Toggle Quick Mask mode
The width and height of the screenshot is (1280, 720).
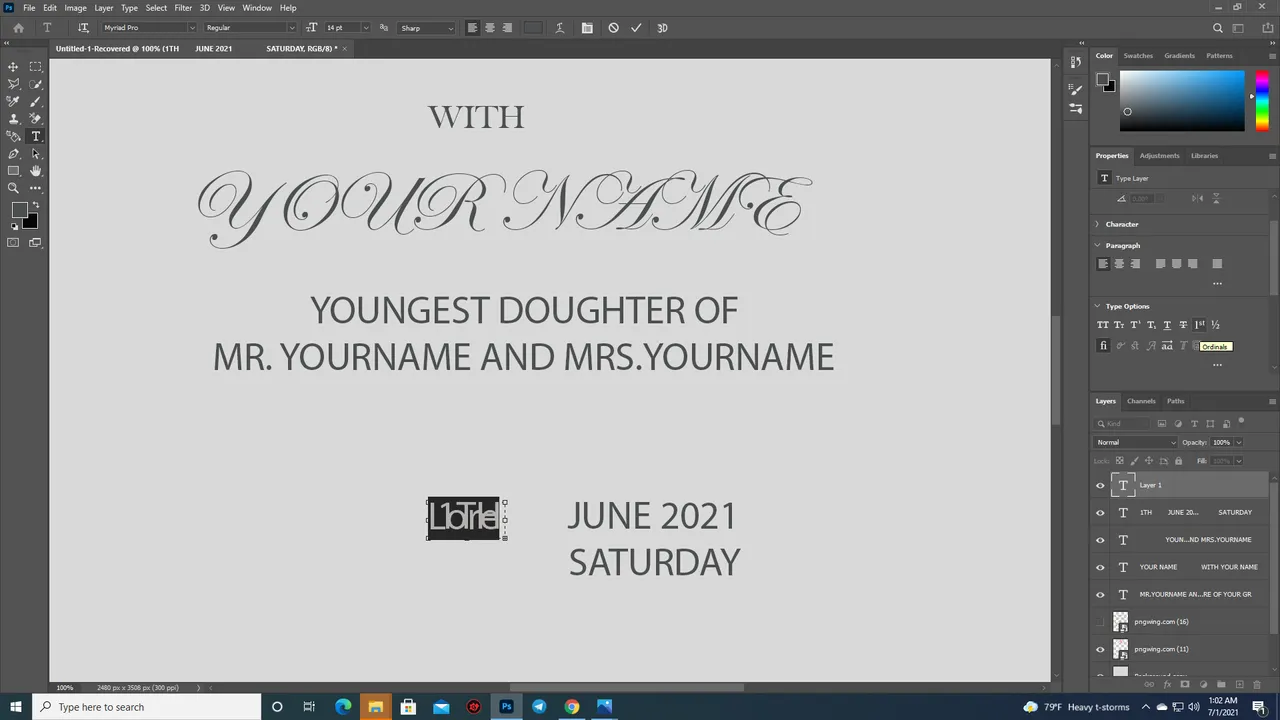(x=13, y=243)
